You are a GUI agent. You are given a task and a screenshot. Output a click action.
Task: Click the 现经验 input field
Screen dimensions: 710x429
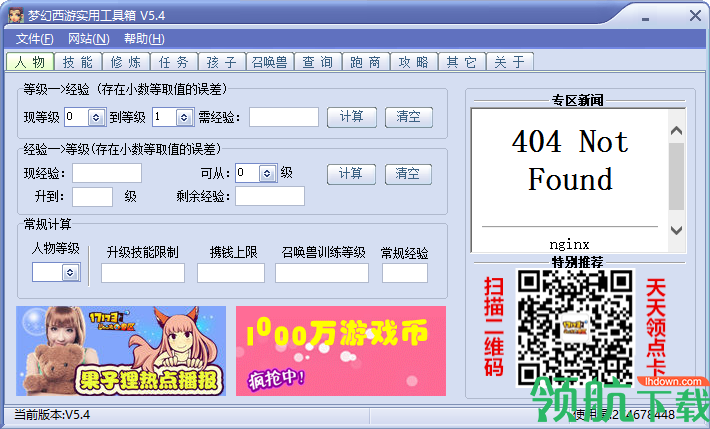coord(107,173)
